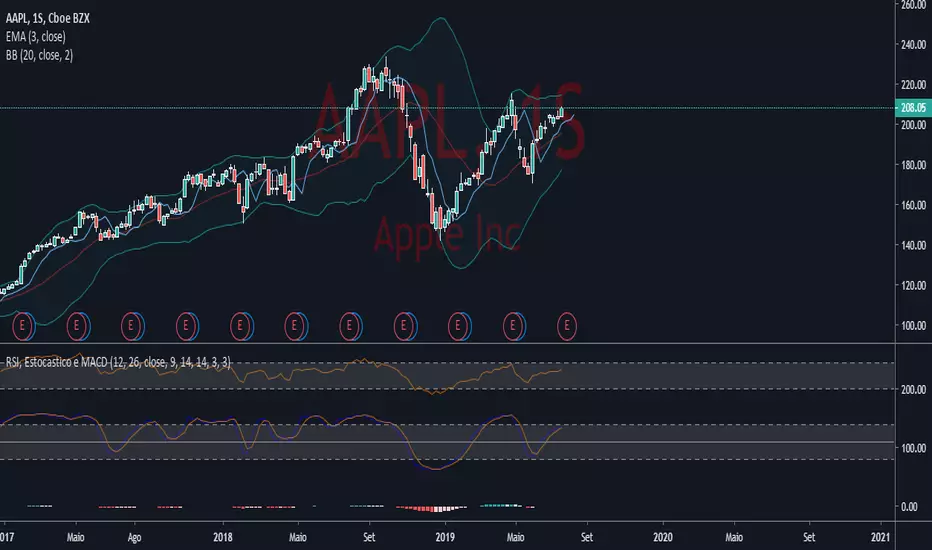Click the 2019 label on the time axis

pyautogui.click(x=445, y=538)
